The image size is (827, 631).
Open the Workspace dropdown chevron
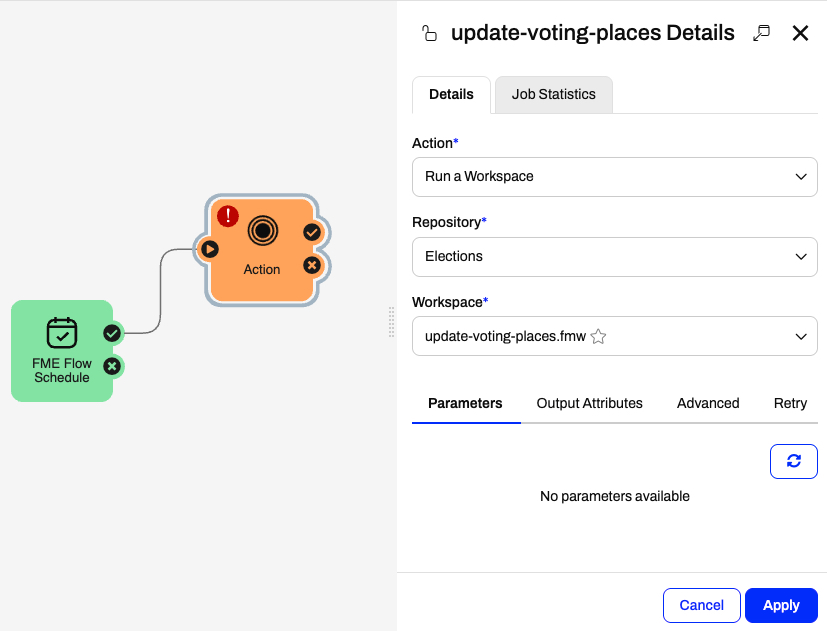[801, 337]
